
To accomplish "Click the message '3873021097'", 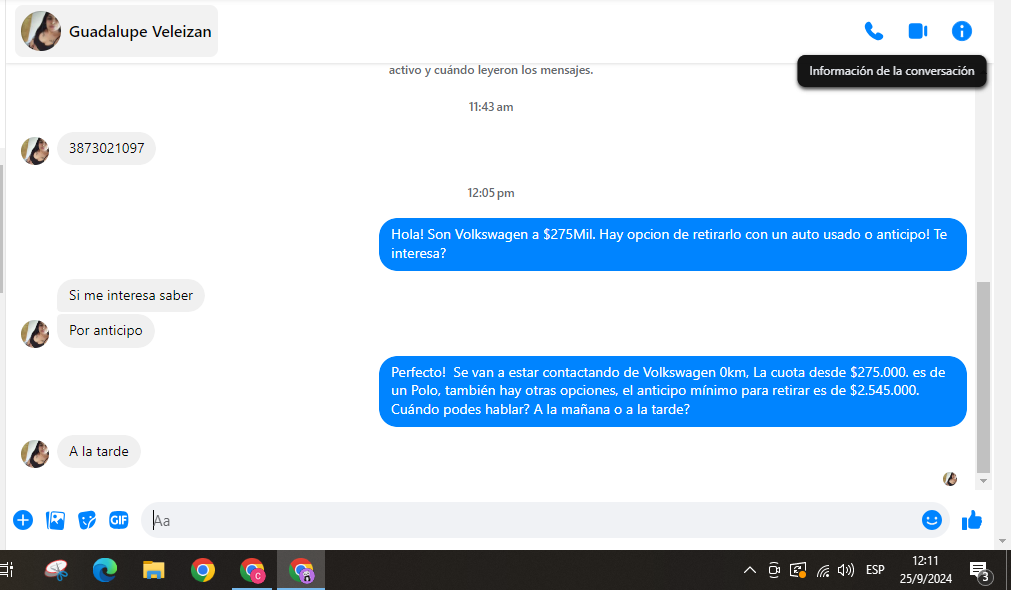I will (x=106, y=148).
